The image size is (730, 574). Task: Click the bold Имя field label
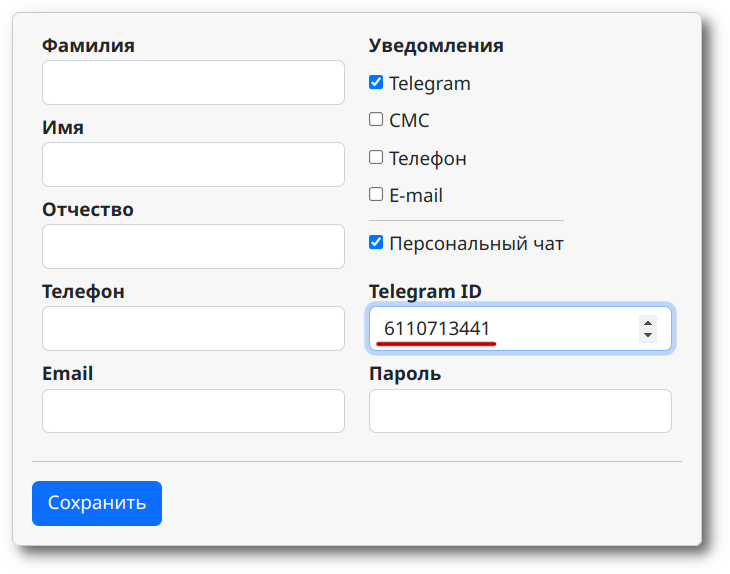point(63,127)
